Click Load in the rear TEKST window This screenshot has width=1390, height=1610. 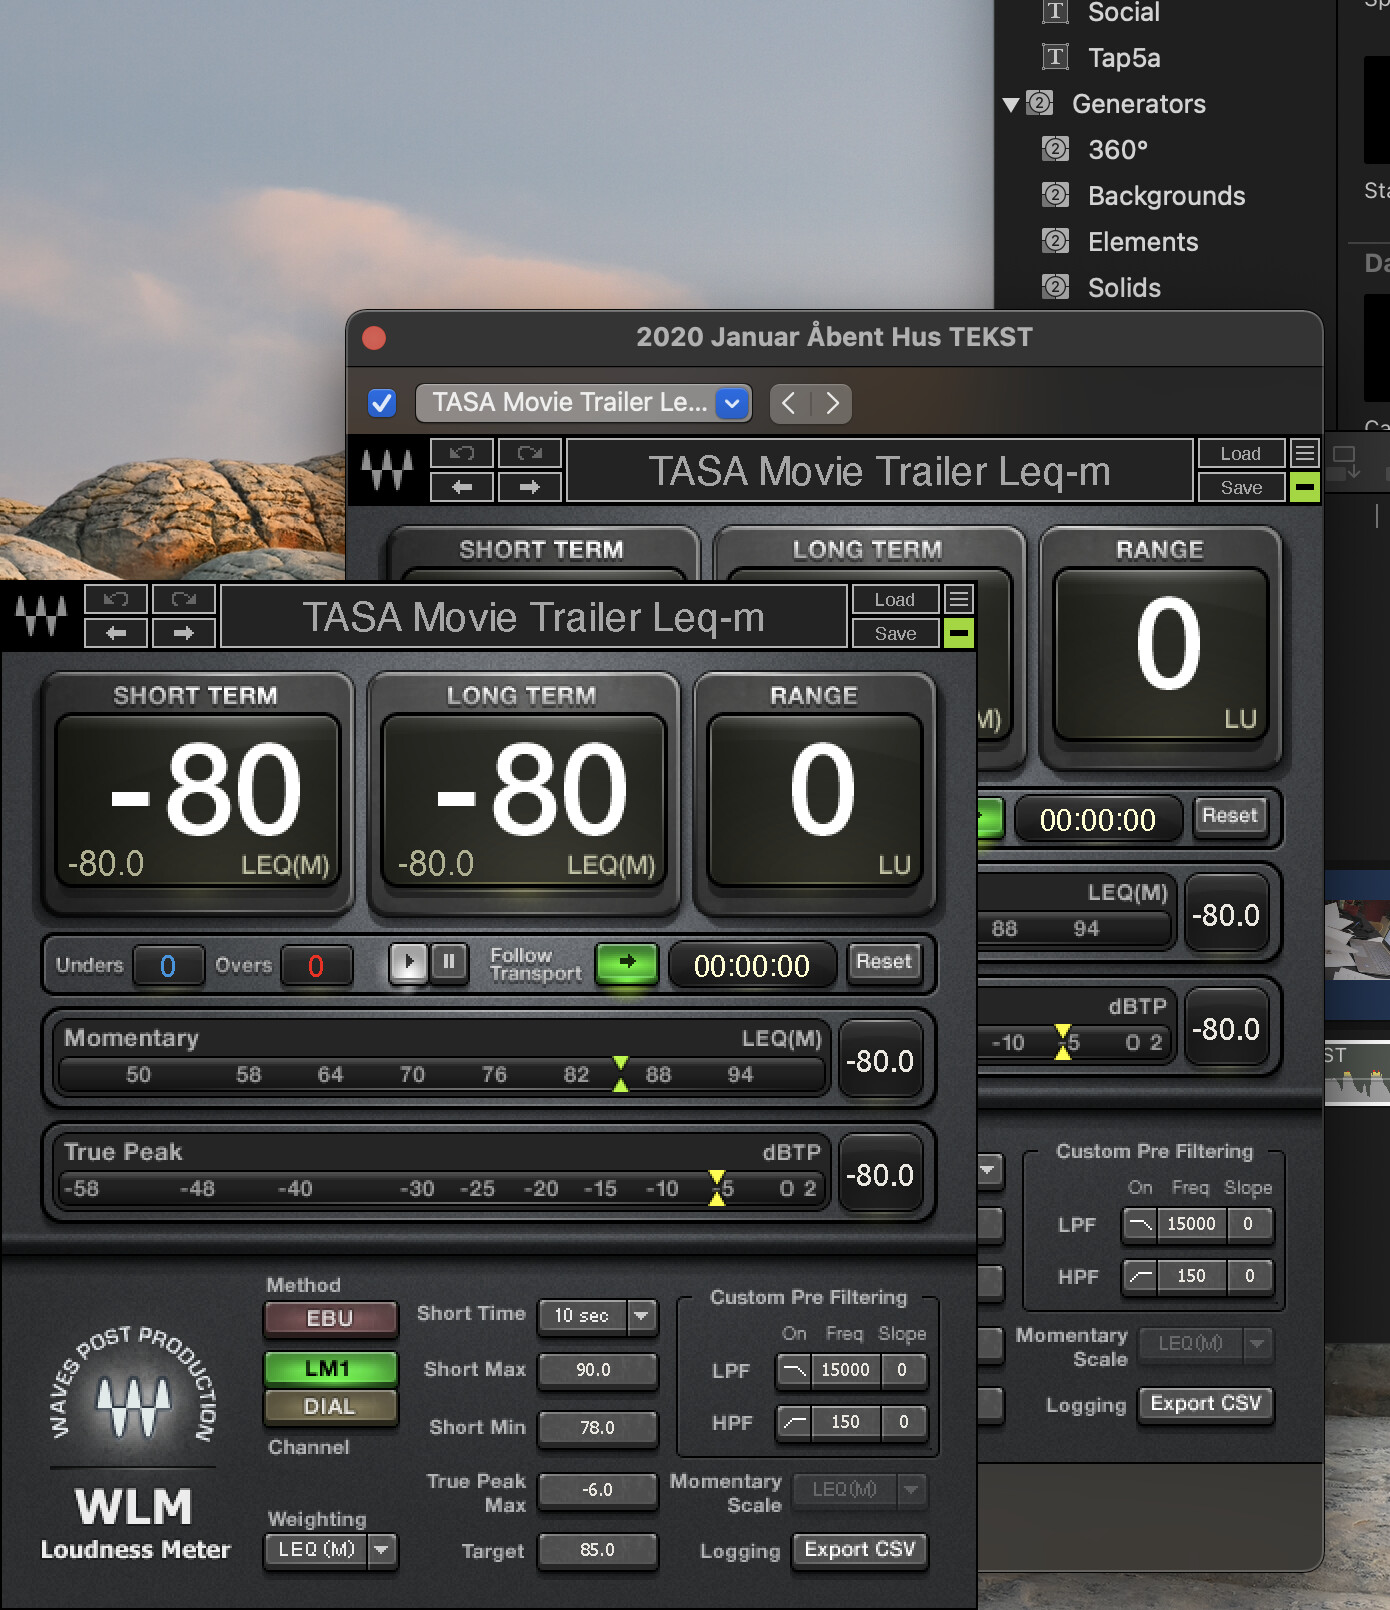pyautogui.click(x=1241, y=453)
